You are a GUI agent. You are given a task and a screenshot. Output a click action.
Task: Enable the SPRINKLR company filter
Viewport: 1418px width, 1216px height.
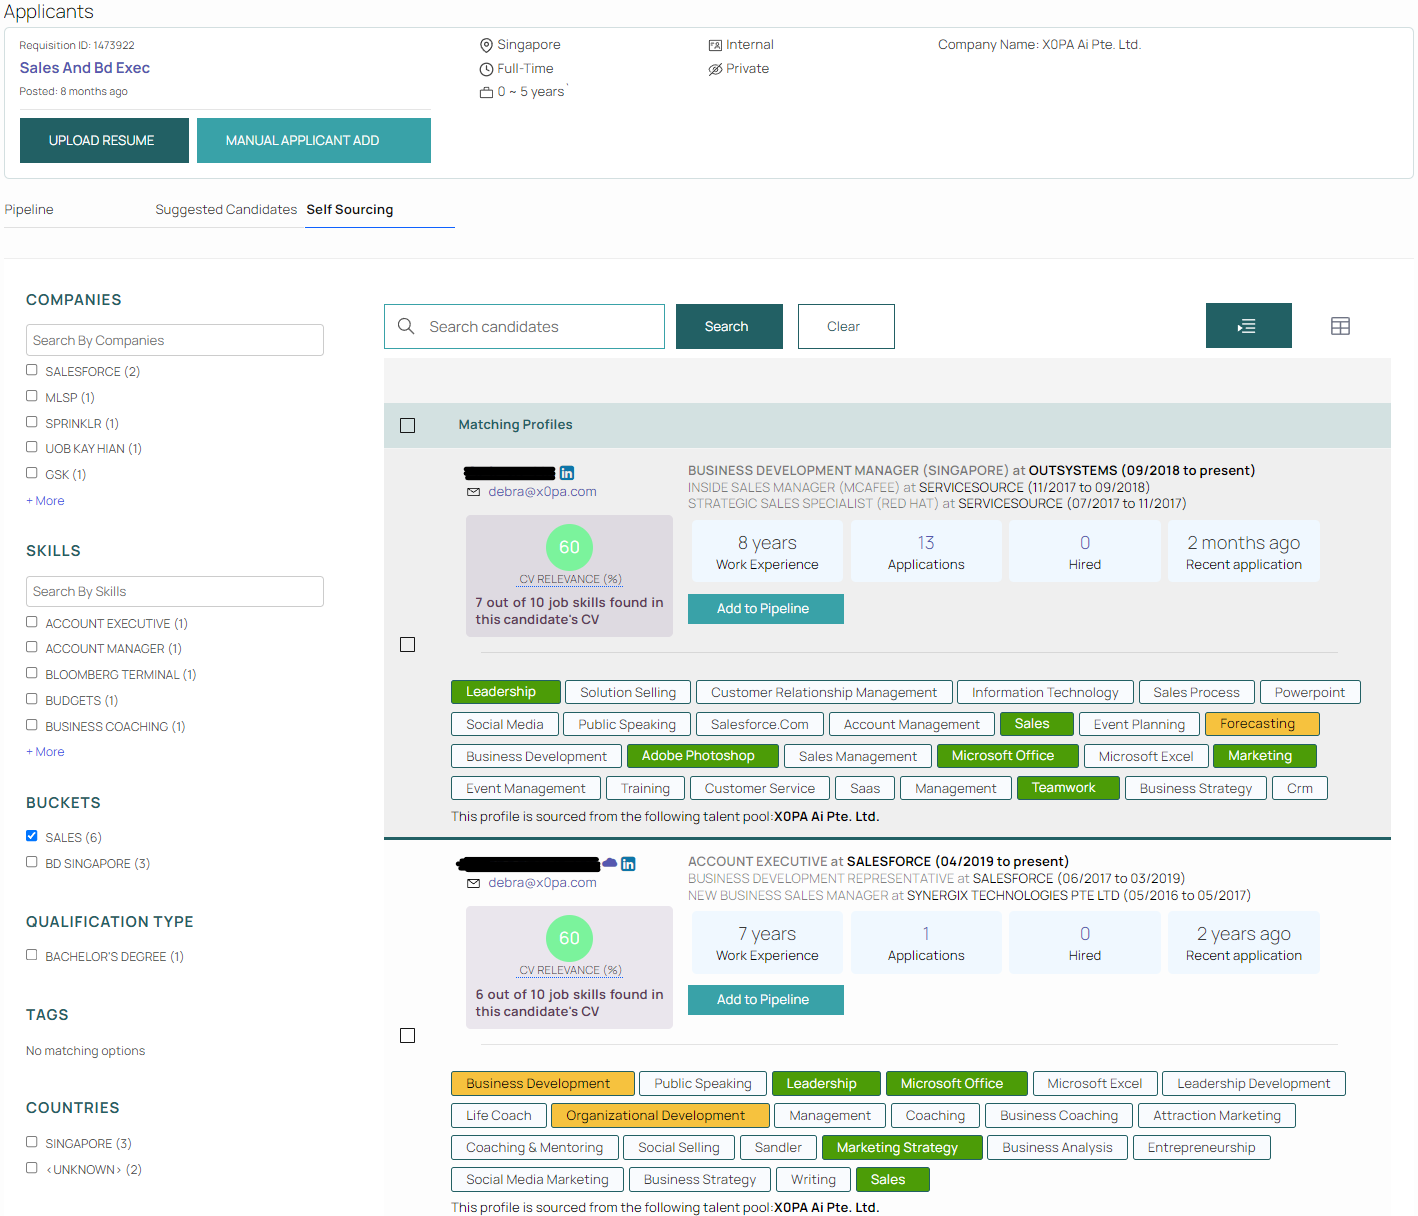point(32,422)
